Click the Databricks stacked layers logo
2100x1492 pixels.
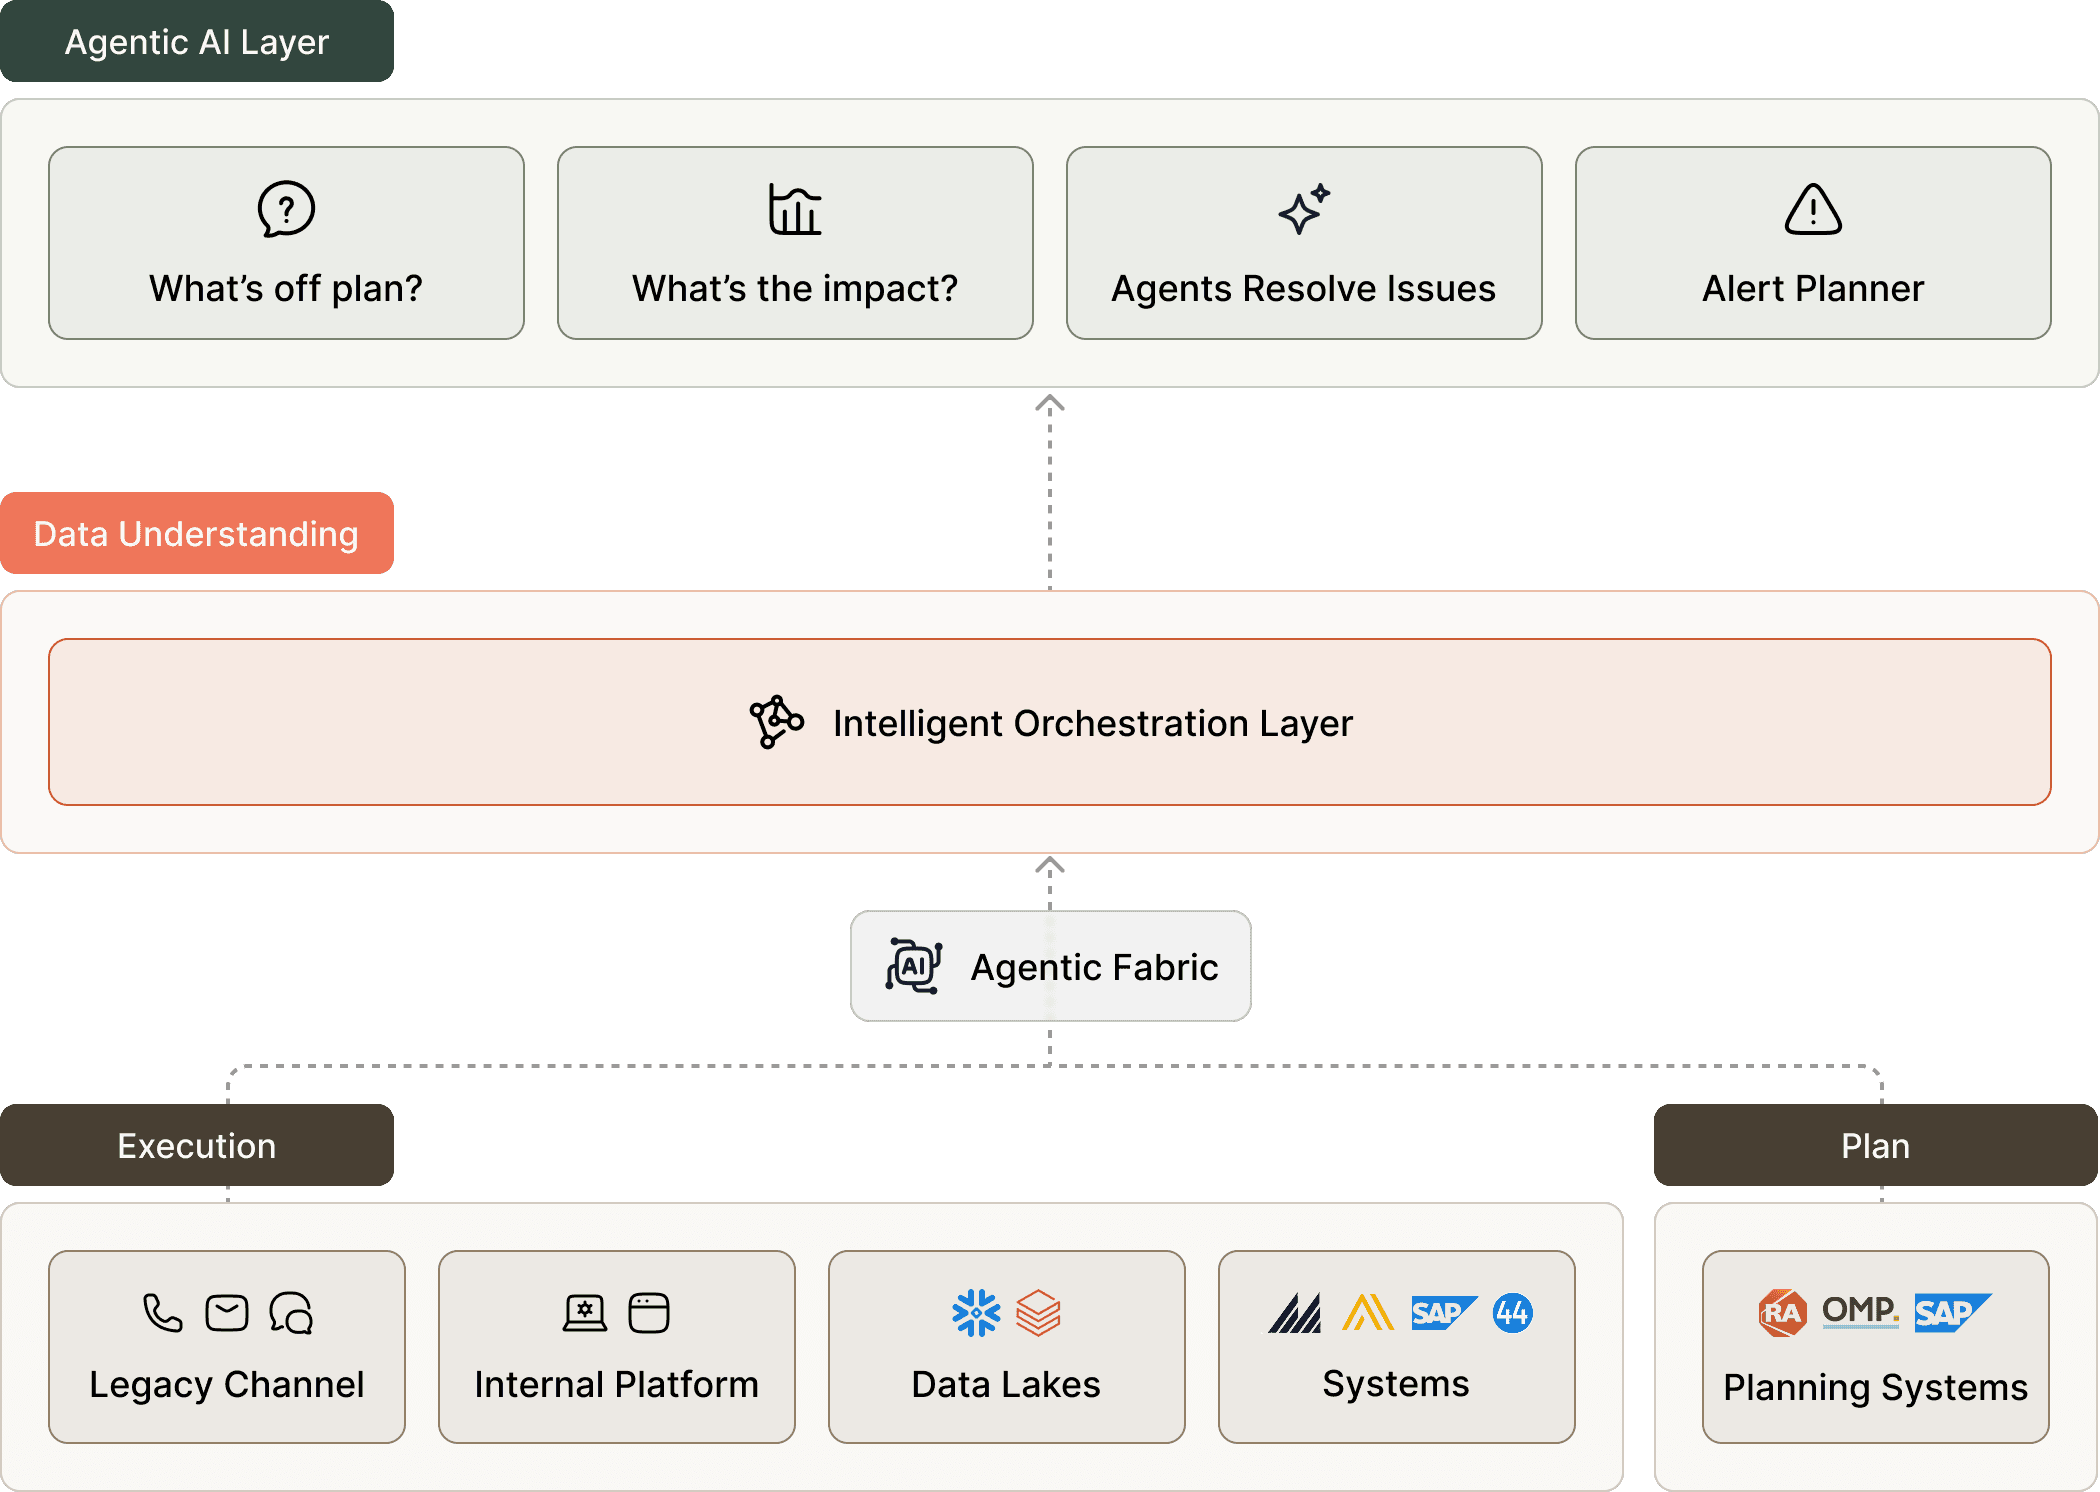click(x=1038, y=1313)
